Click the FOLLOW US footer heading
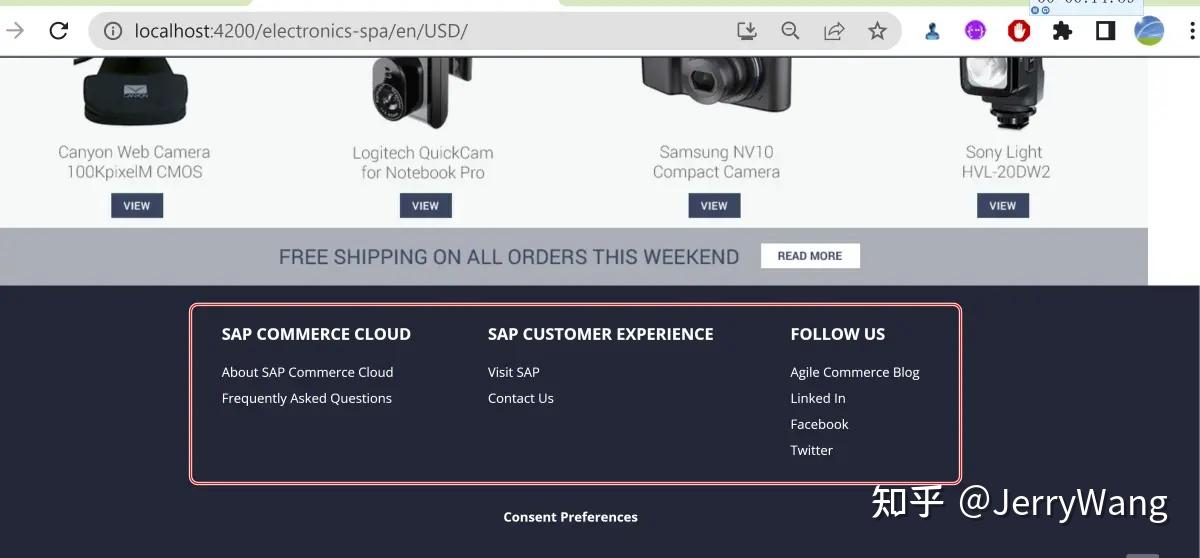The height and width of the screenshot is (558, 1200). (838, 334)
